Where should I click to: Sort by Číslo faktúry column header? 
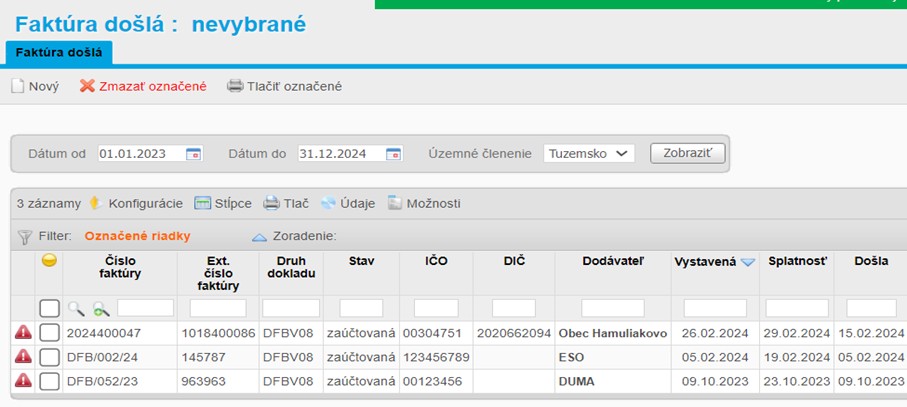[x=120, y=267]
